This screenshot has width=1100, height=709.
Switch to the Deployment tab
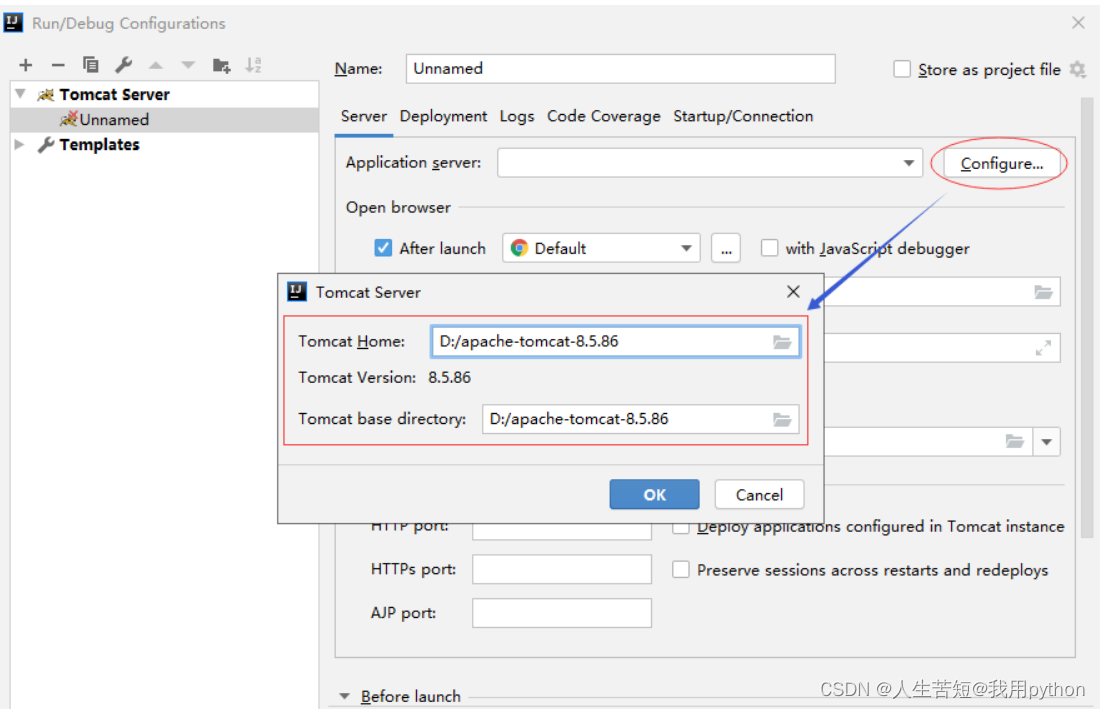(x=443, y=116)
